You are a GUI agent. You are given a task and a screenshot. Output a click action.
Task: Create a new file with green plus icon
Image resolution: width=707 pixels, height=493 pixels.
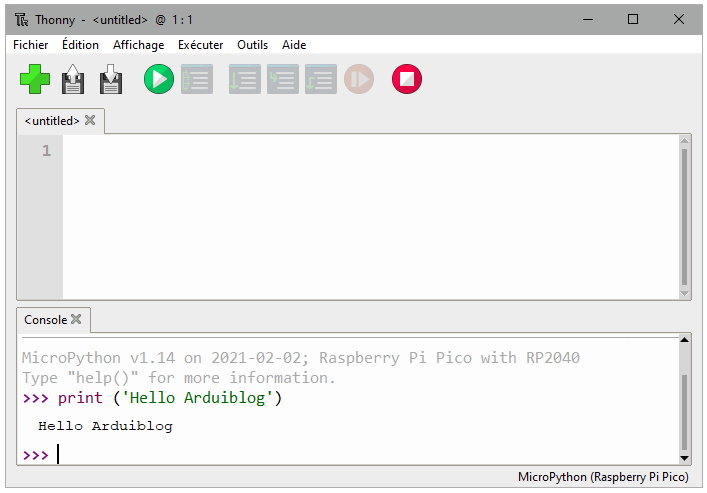(35, 79)
